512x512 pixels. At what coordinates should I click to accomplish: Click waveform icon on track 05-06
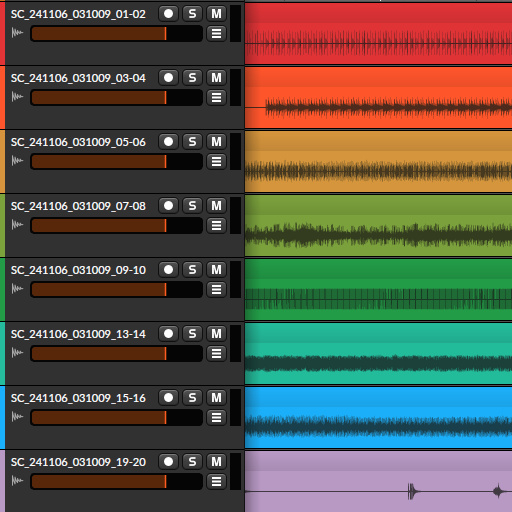click(17, 161)
